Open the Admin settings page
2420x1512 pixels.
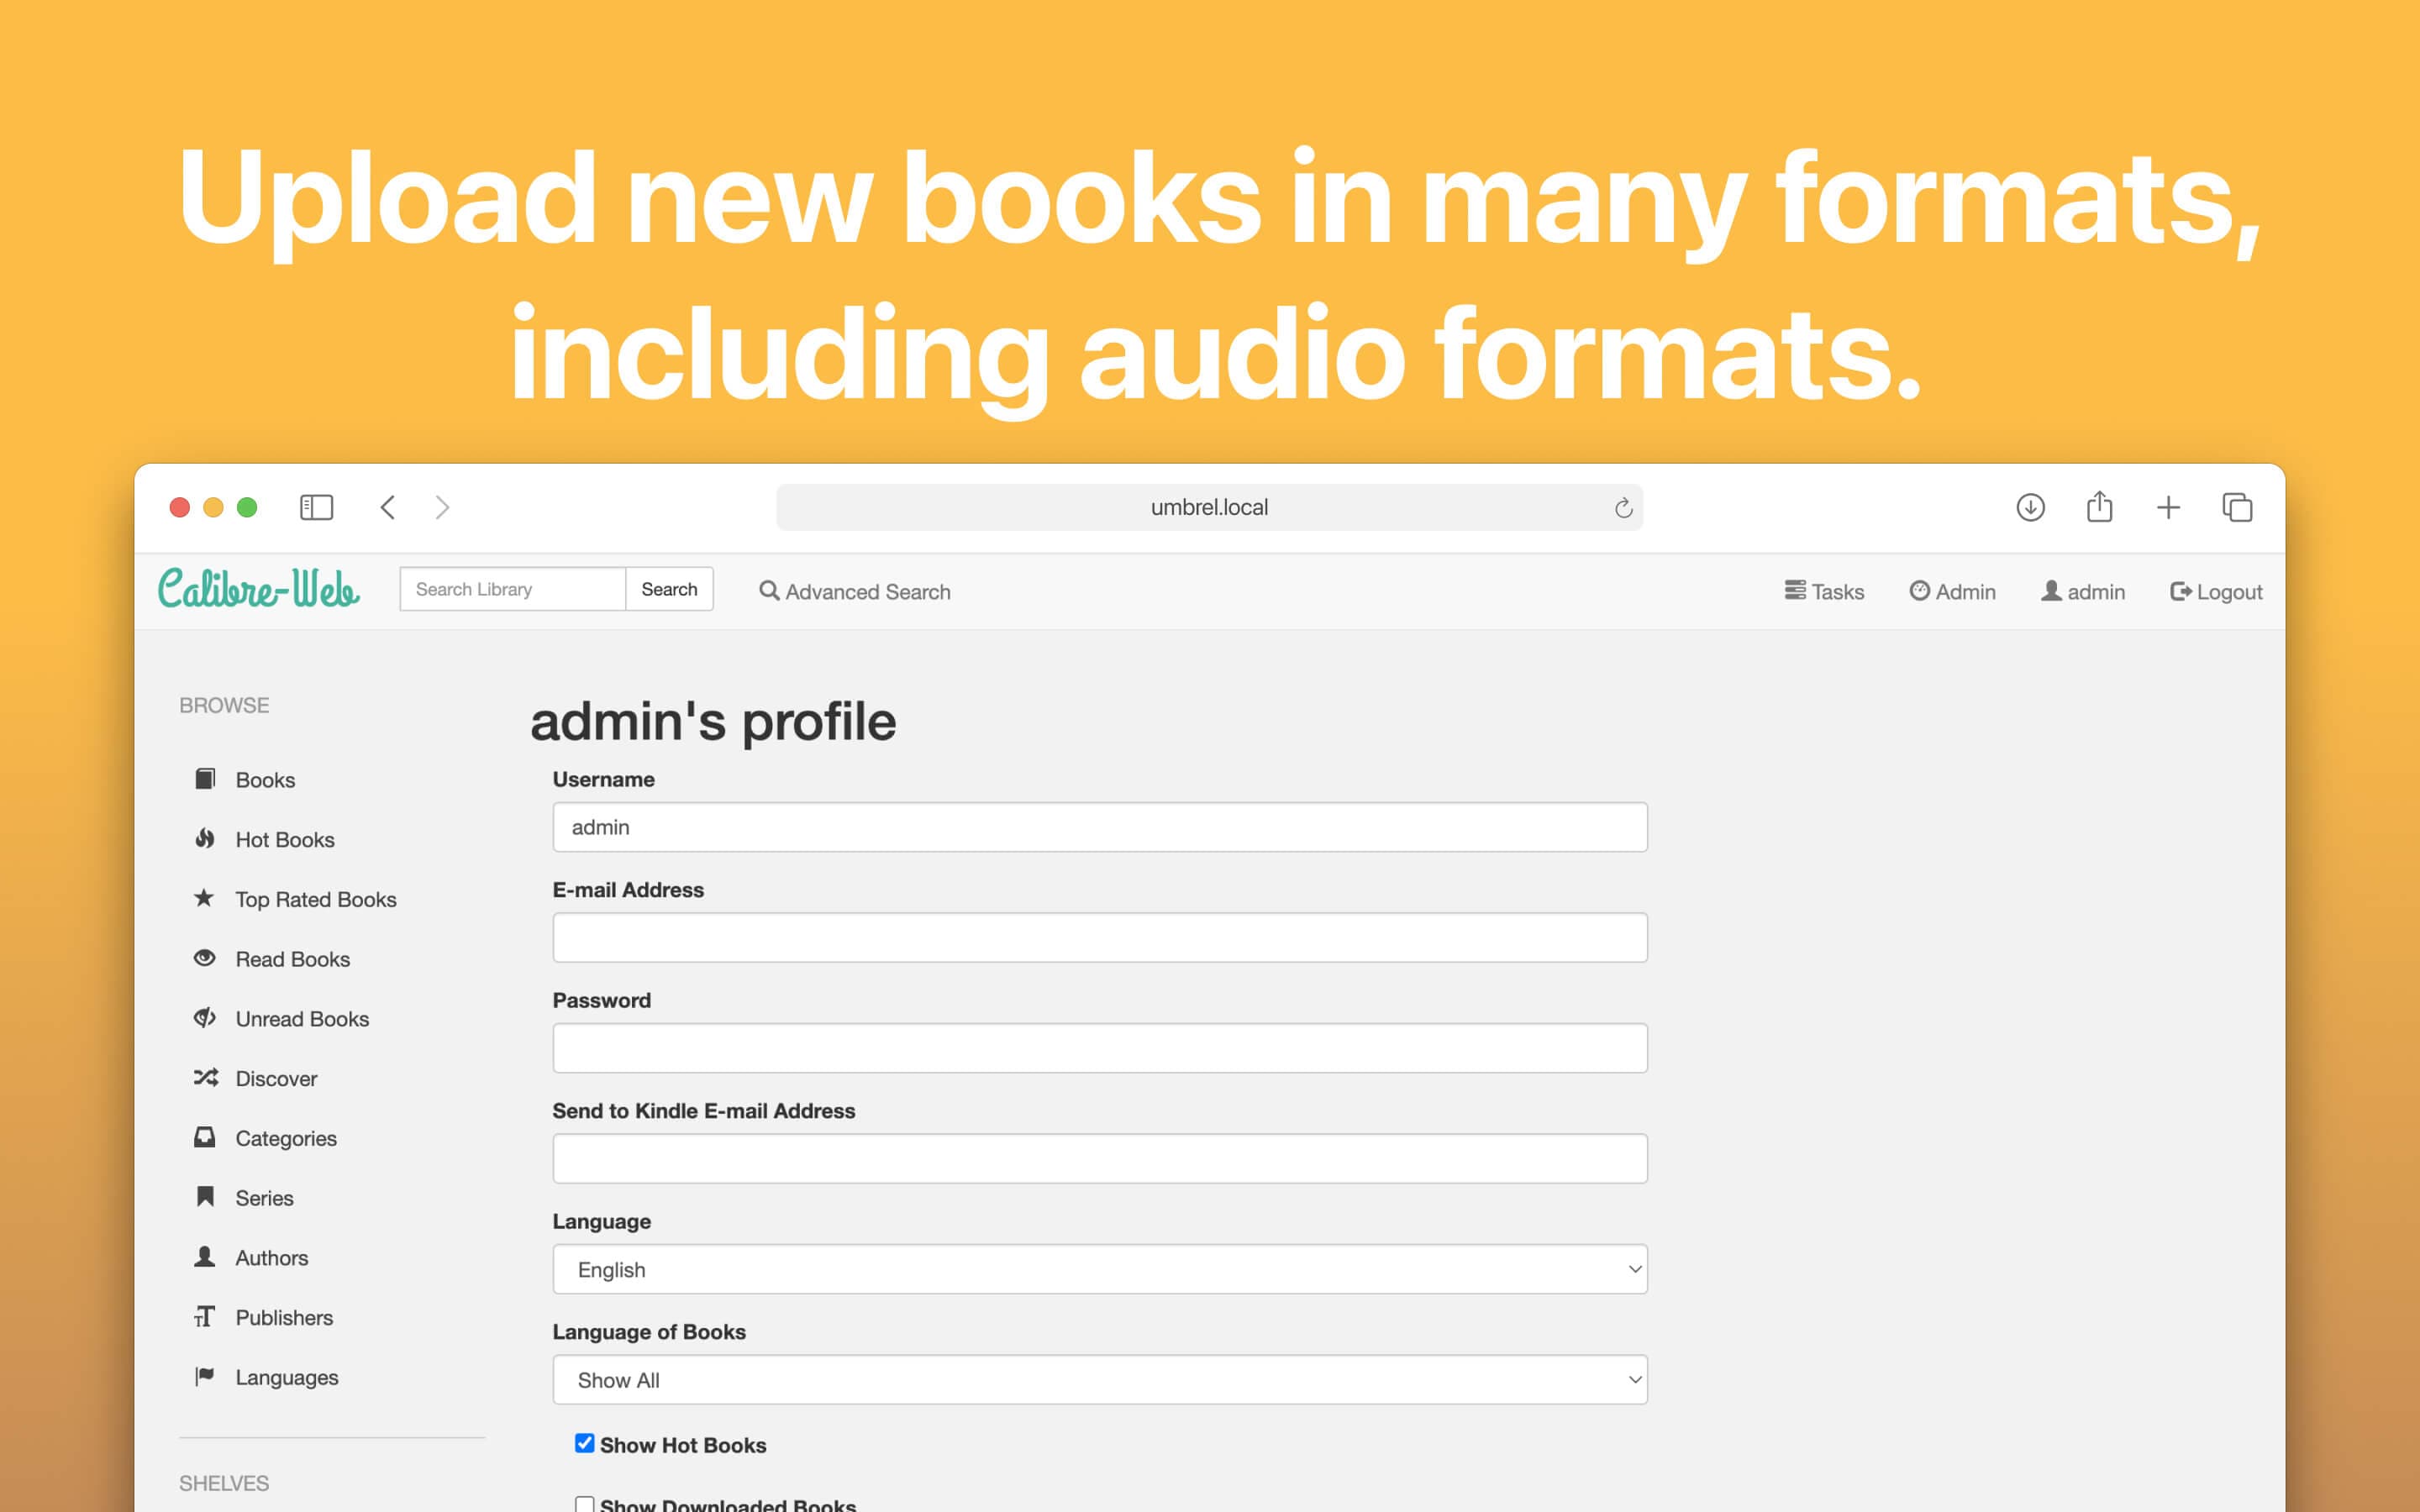click(x=1952, y=592)
